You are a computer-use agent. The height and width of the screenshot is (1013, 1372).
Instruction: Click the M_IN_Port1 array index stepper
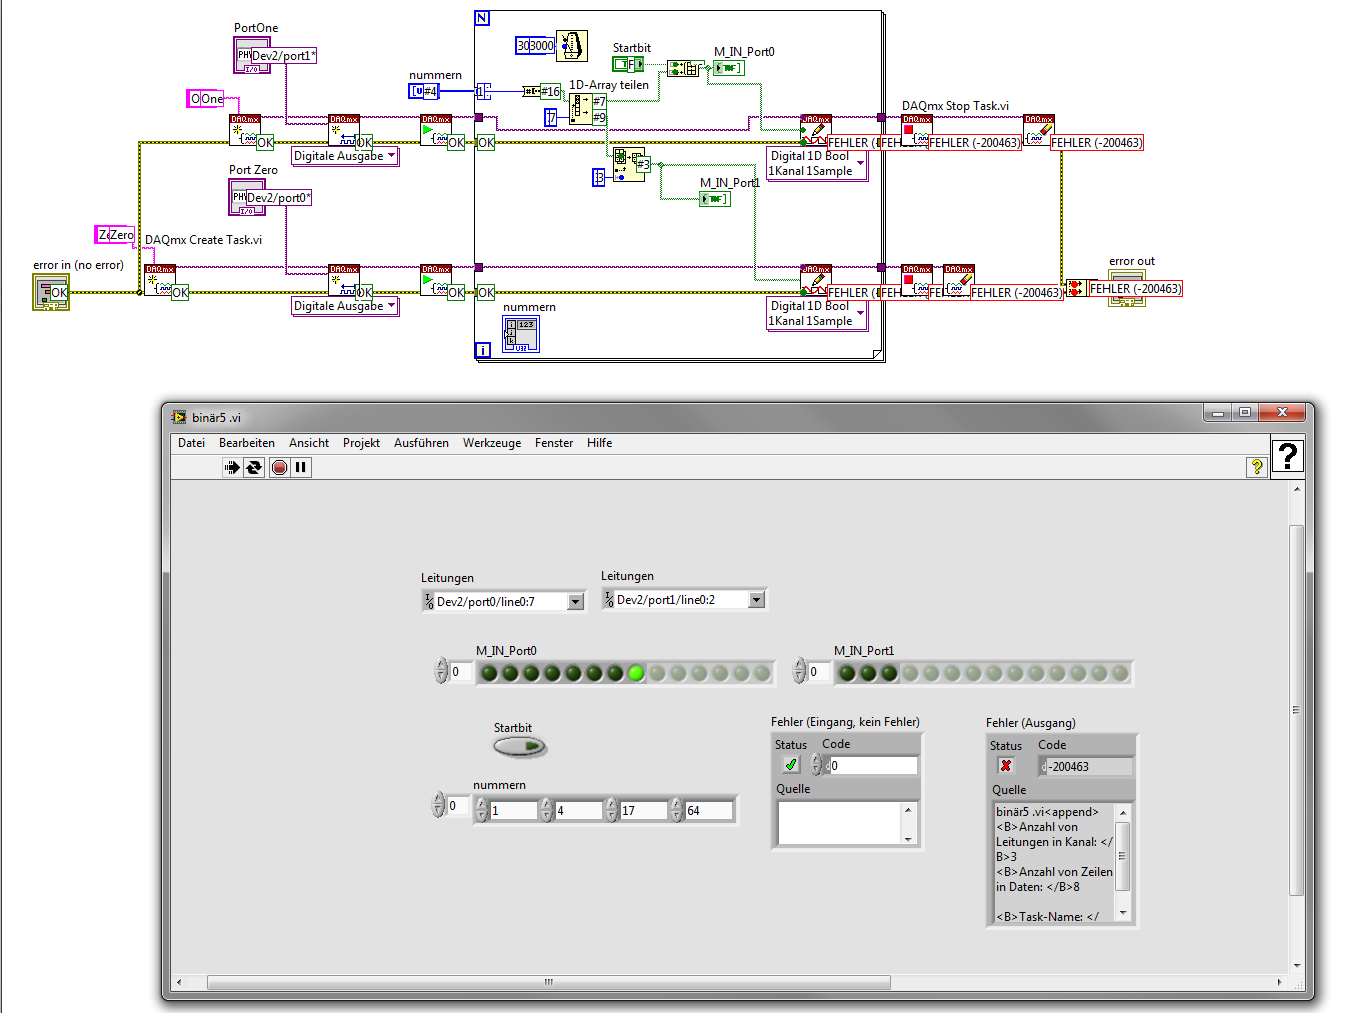[x=799, y=671]
